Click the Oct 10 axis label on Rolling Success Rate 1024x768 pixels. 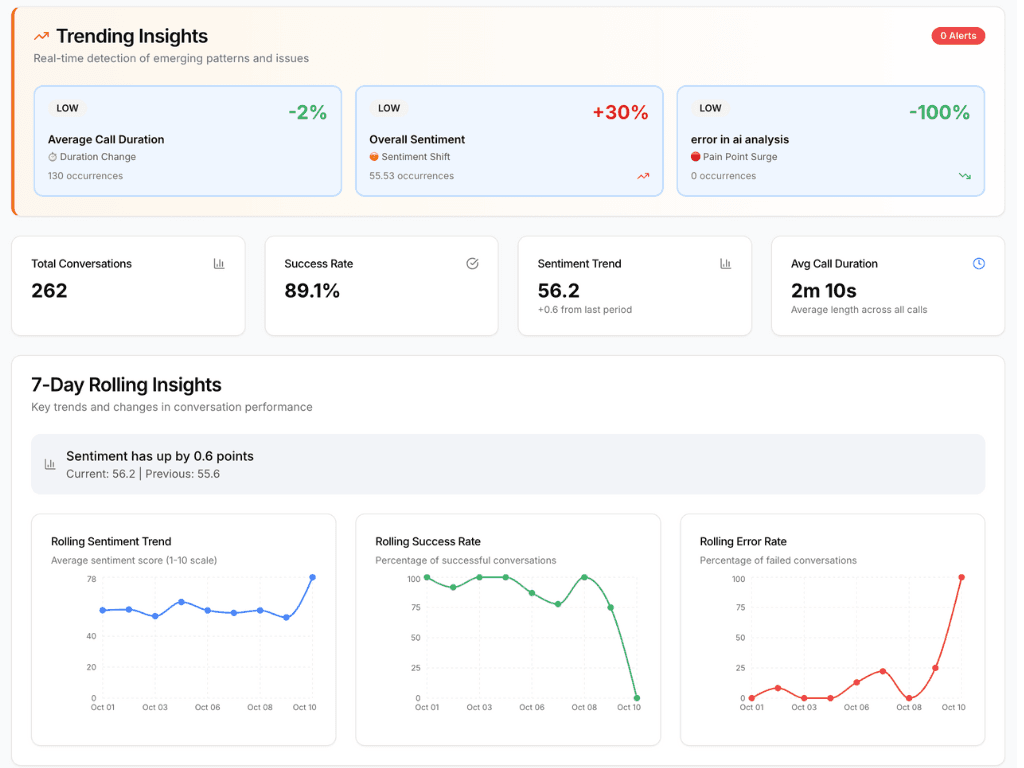click(631, 706)
